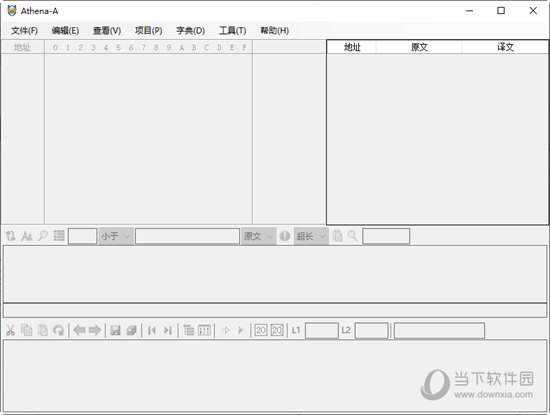Click the round half-shaded icon before 超长
Image resolution: width=550 pixels, height=415 pixels.
coord(285,236)
